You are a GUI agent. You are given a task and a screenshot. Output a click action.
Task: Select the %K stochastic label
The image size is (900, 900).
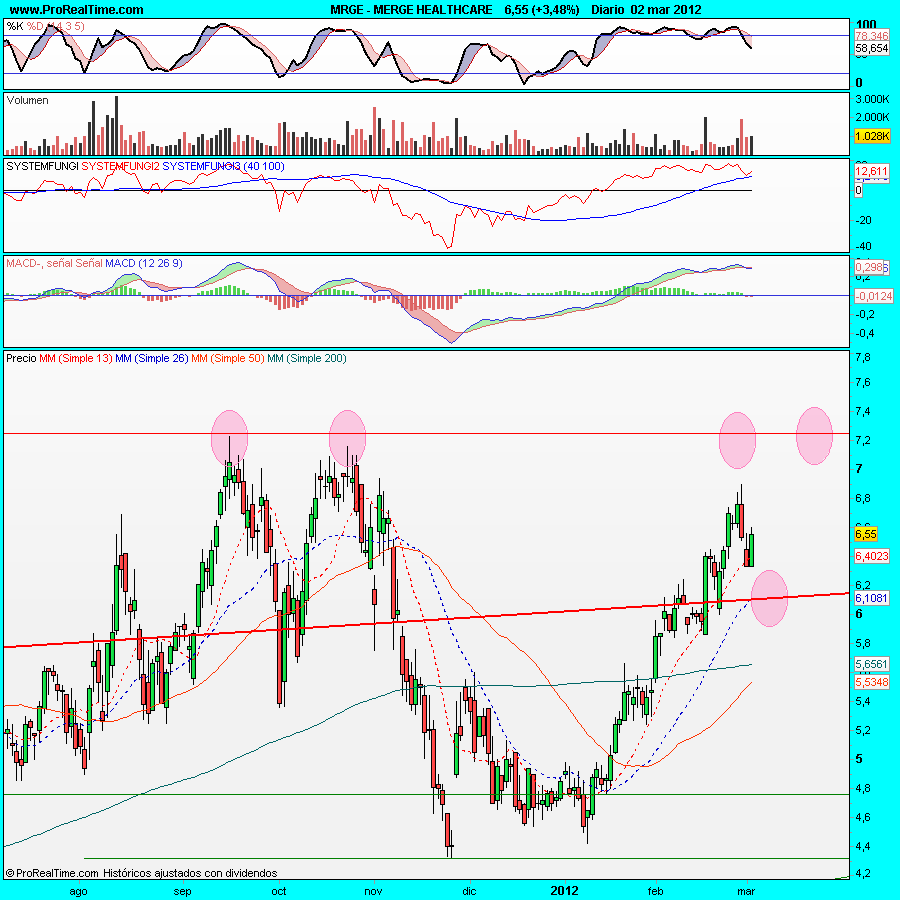click(15, 26)
